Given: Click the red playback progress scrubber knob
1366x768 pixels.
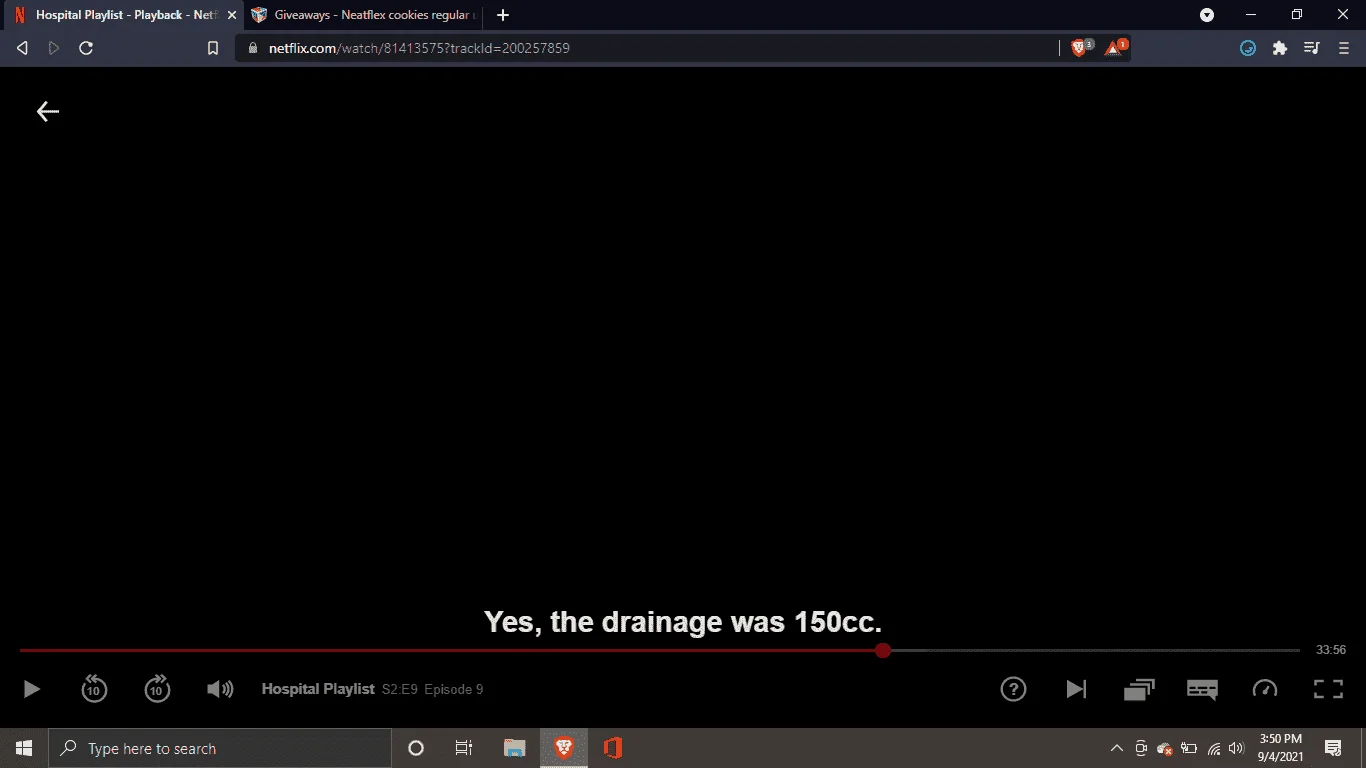Looking at the screenshot, I should click(883, 650).
